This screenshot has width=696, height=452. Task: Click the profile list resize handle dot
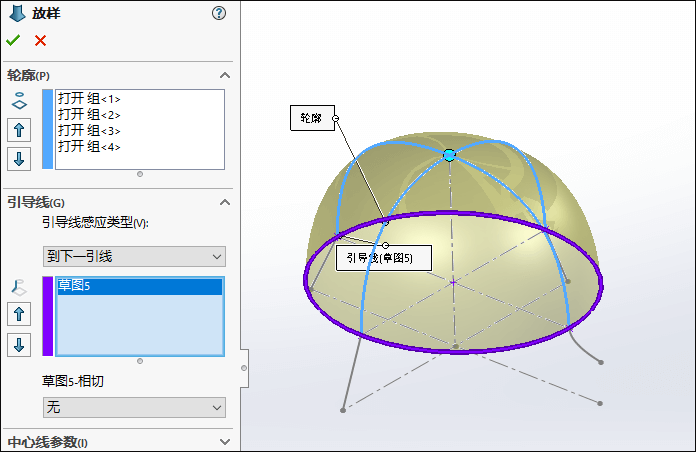click(140, 174)
